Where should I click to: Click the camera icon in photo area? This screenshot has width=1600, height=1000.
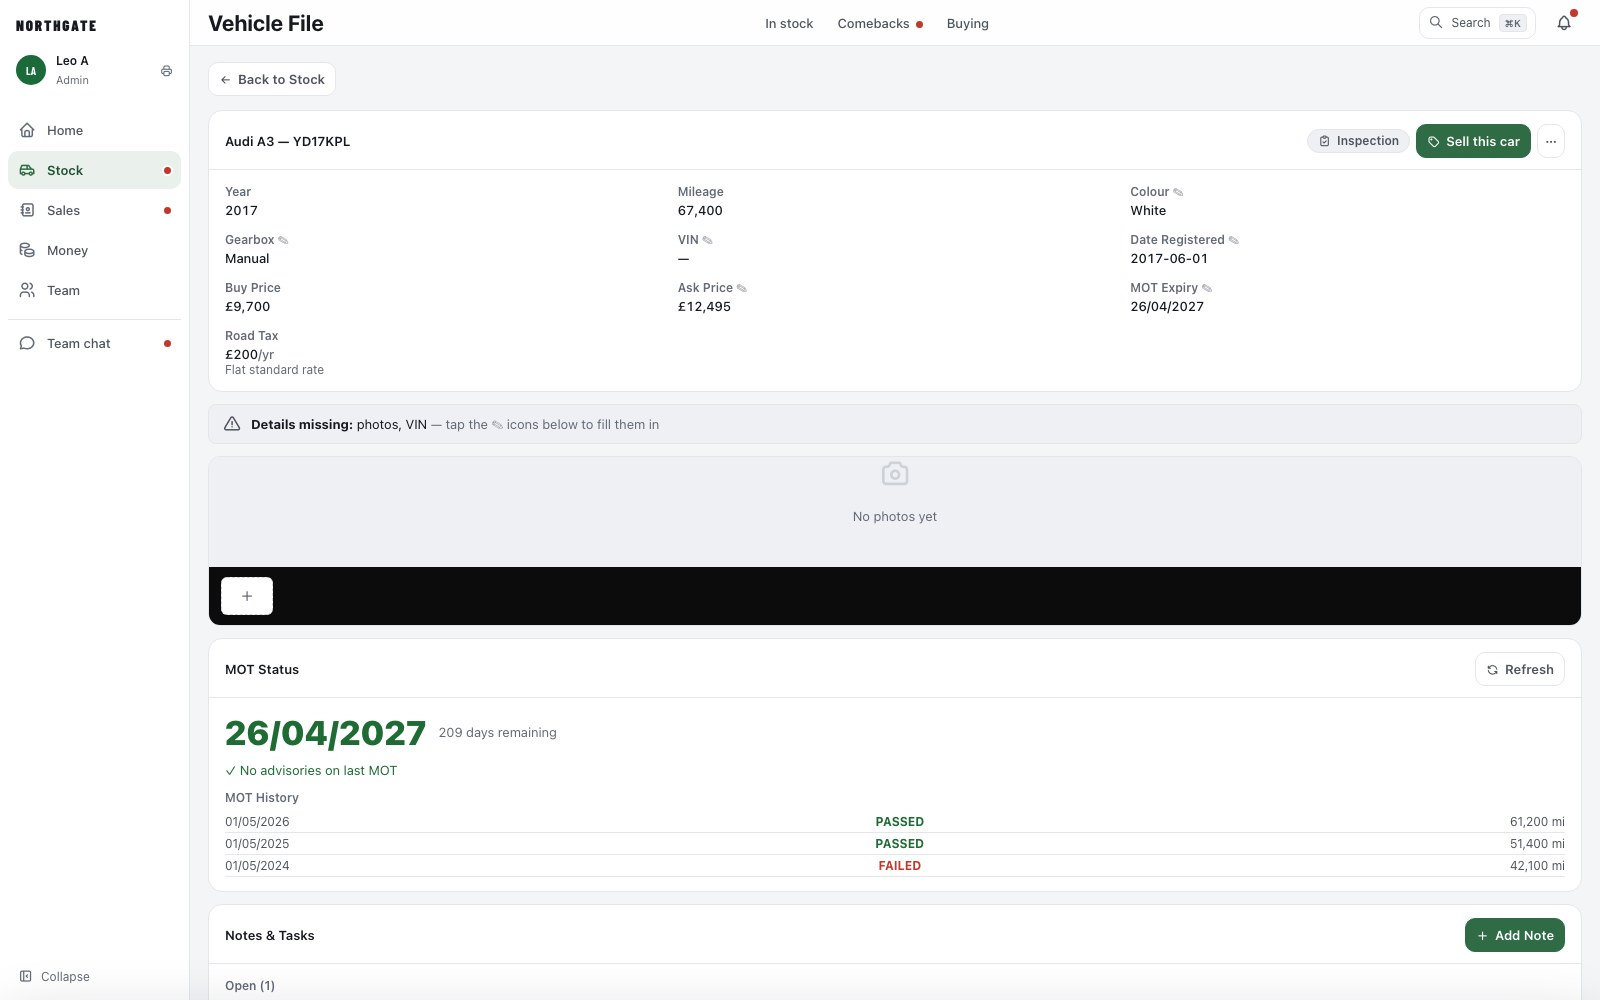click(x=895, y=474)
